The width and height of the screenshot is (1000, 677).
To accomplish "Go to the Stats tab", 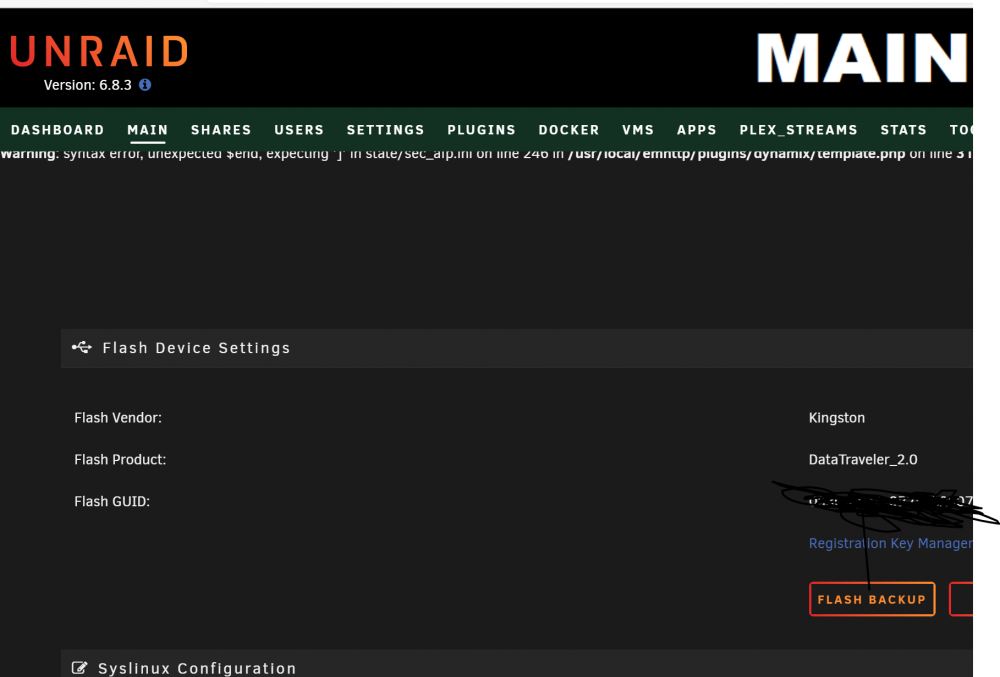I will (903, 130).
